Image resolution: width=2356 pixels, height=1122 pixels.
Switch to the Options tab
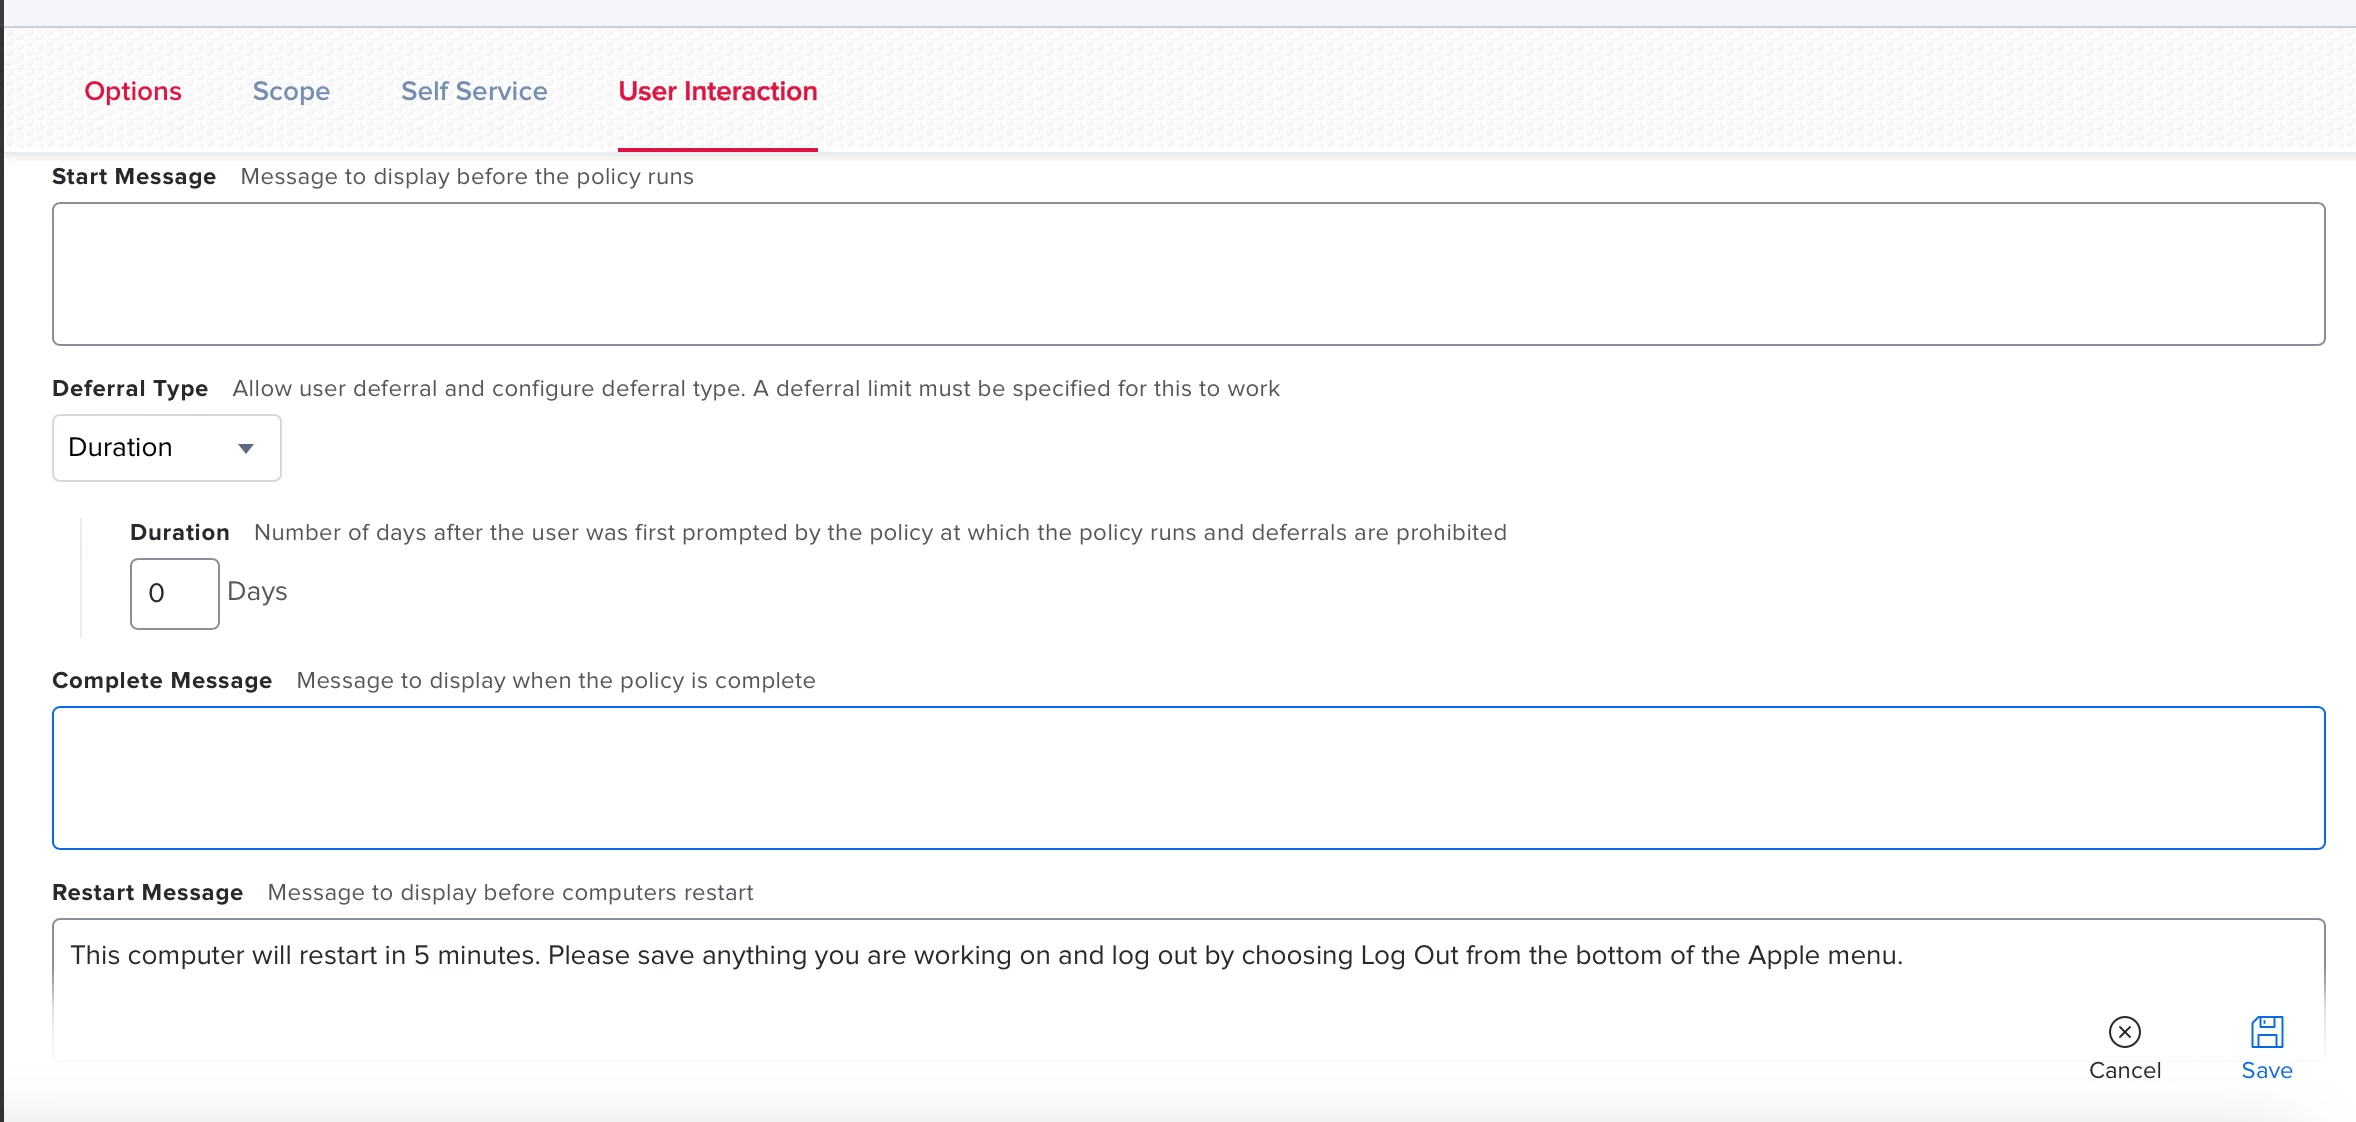[133, 91]
